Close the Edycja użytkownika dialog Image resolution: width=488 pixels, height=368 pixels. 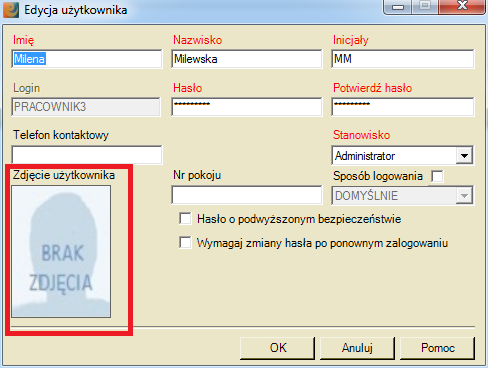pos(462,6)
